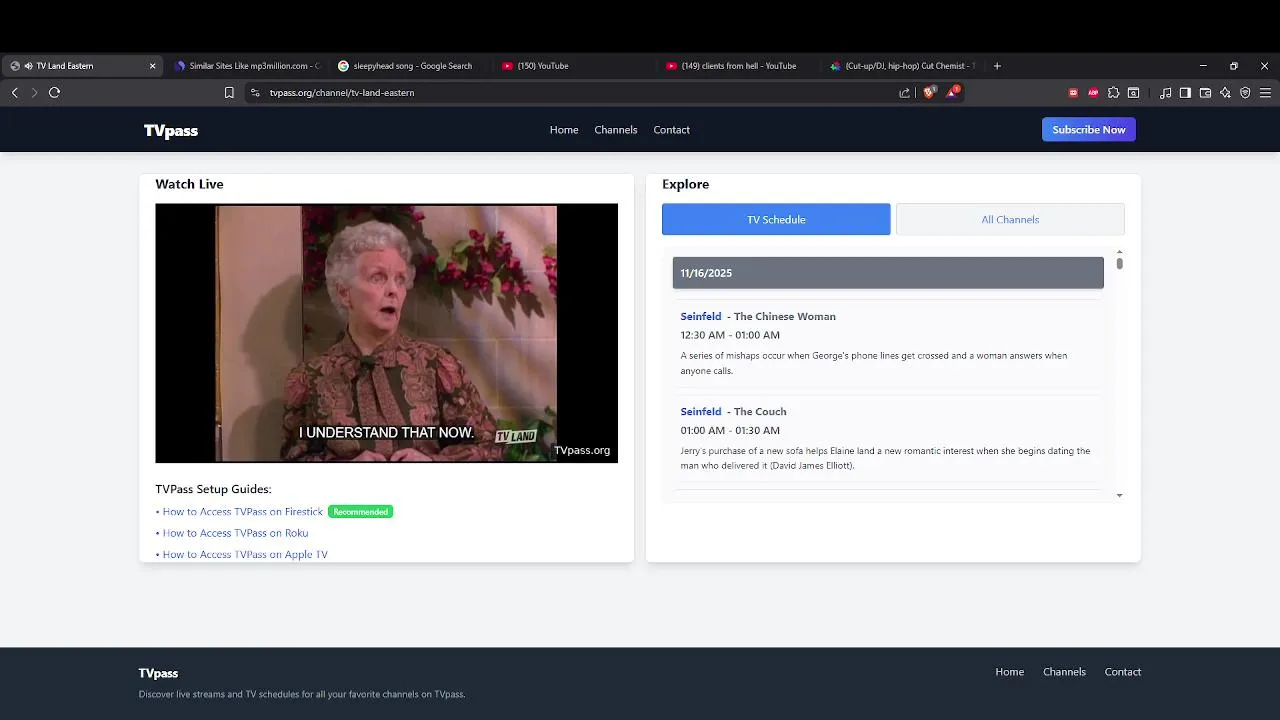
Task: Click the tab search window icon in toolbar
Action: pyautogui.click(x=1133, y=92)
